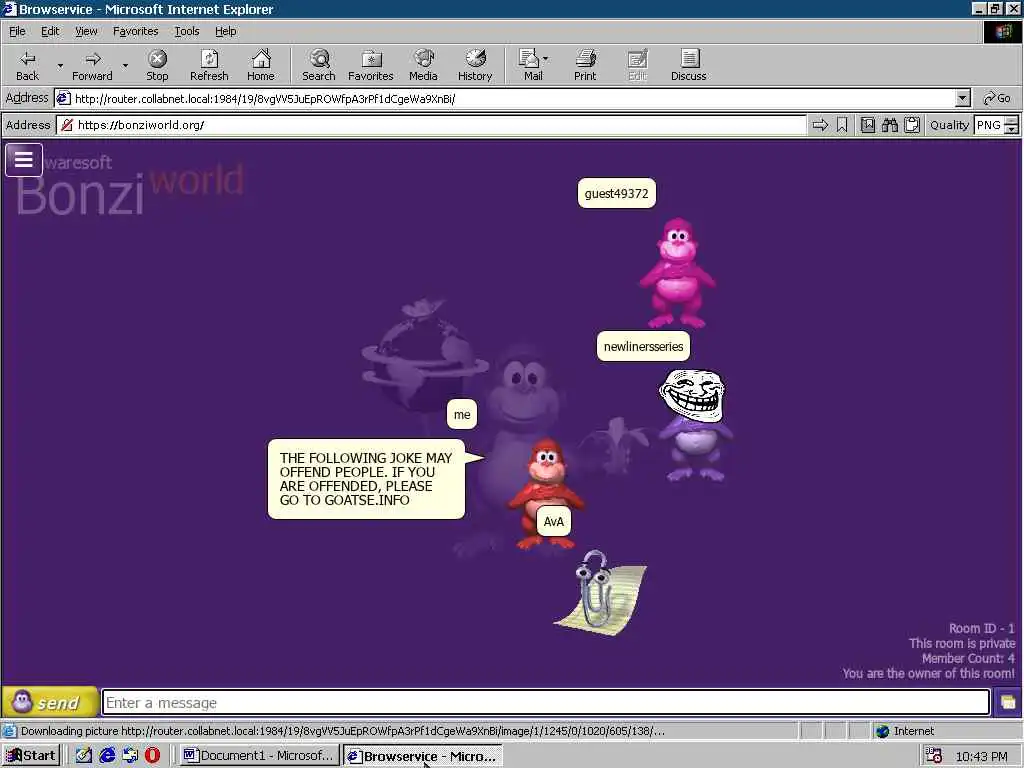
Task: Go to the Home page
Action: coord(261,65)
